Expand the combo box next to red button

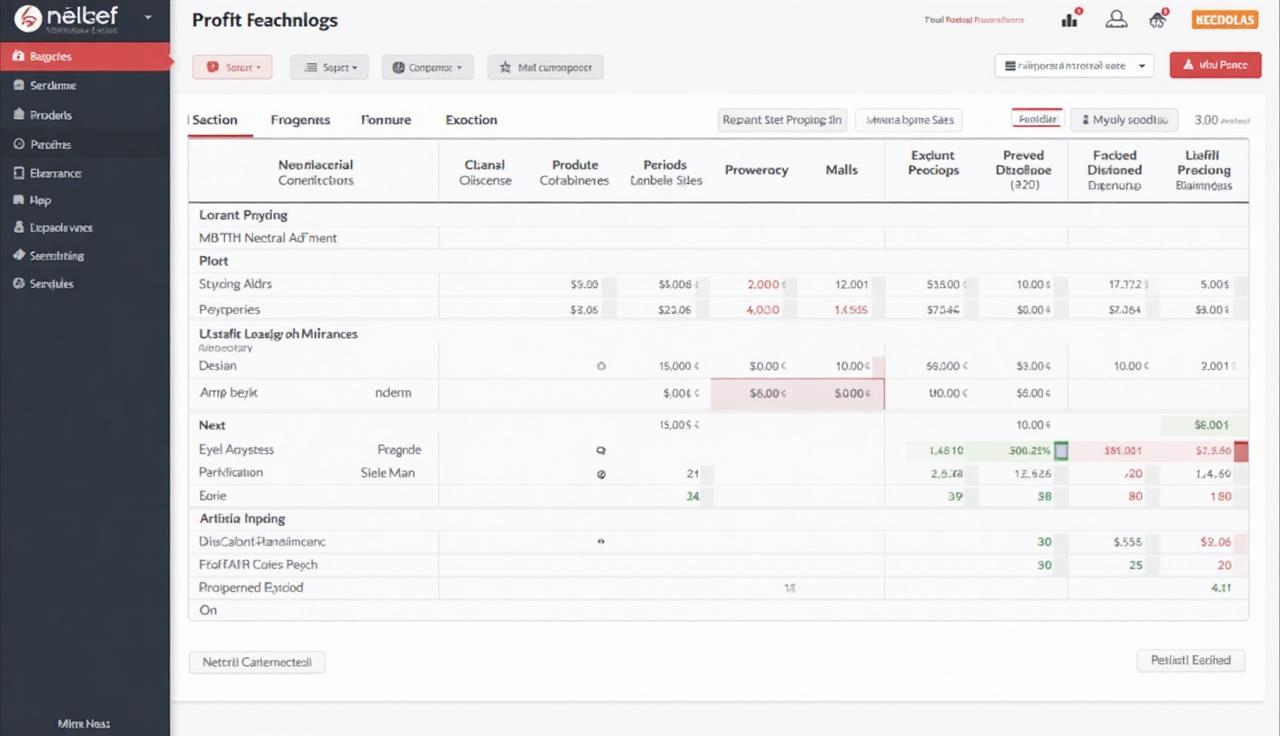[1074, 65]
